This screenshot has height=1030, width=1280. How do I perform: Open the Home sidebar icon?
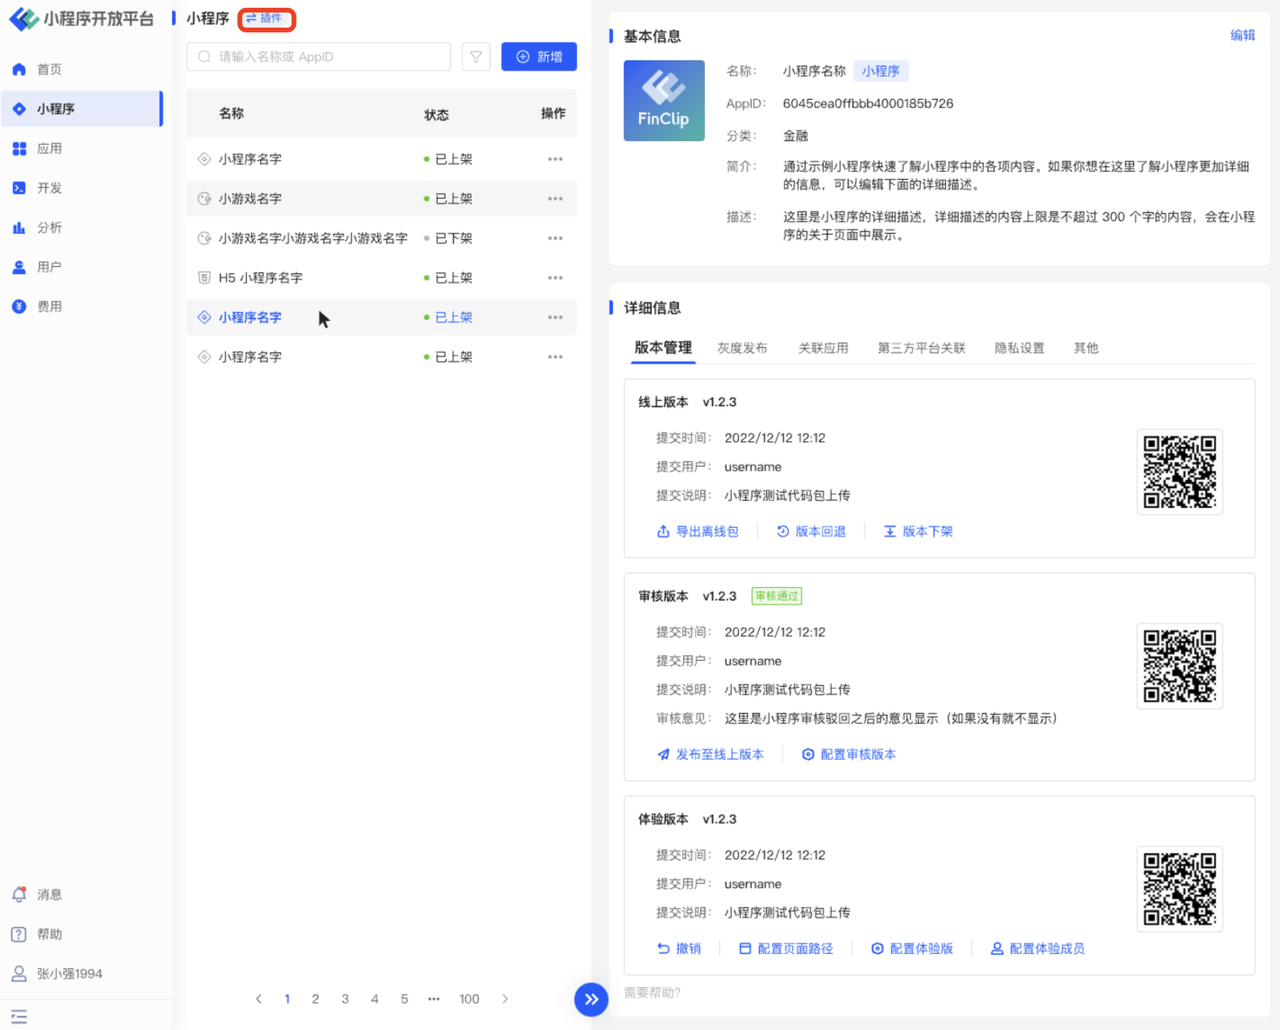point(19,69)
